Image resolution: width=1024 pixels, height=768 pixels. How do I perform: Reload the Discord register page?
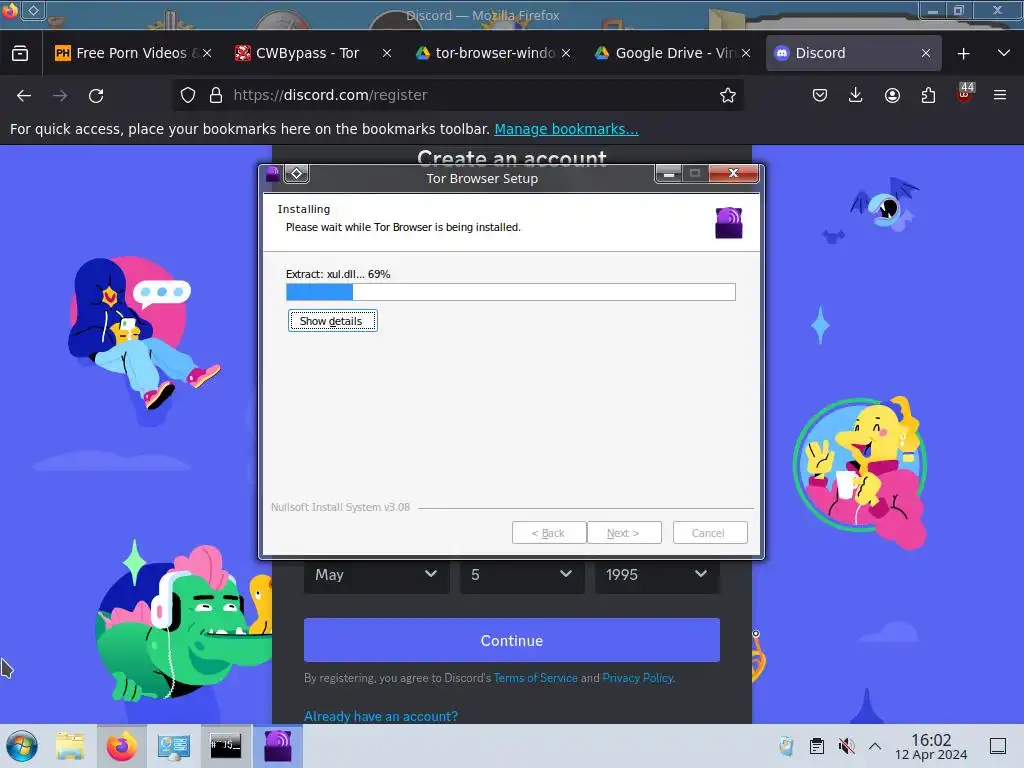coord(96,95)
